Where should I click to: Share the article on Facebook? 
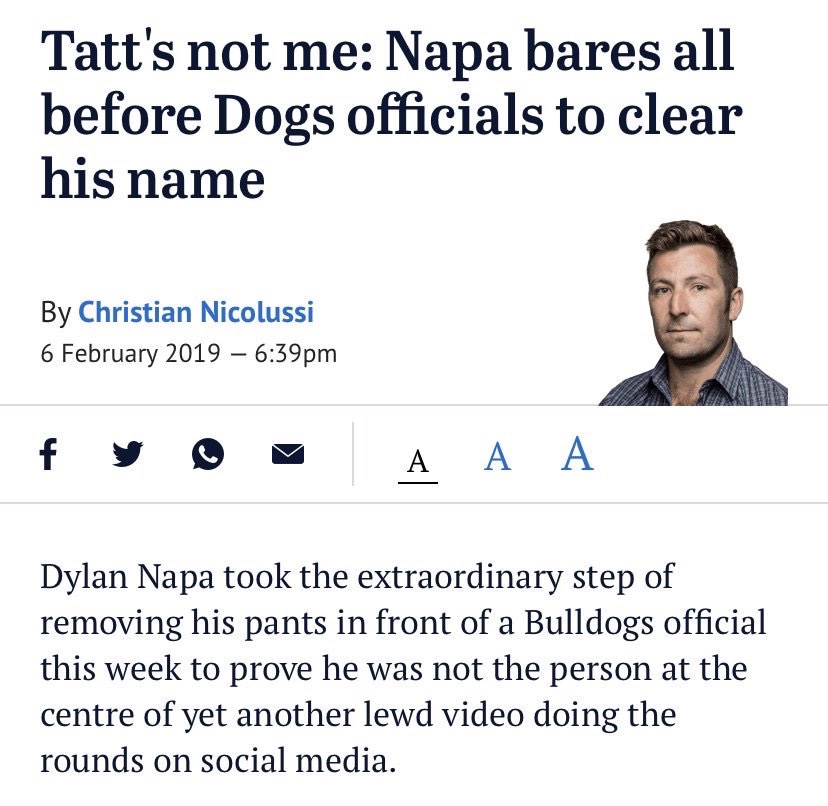click(47, 455)
